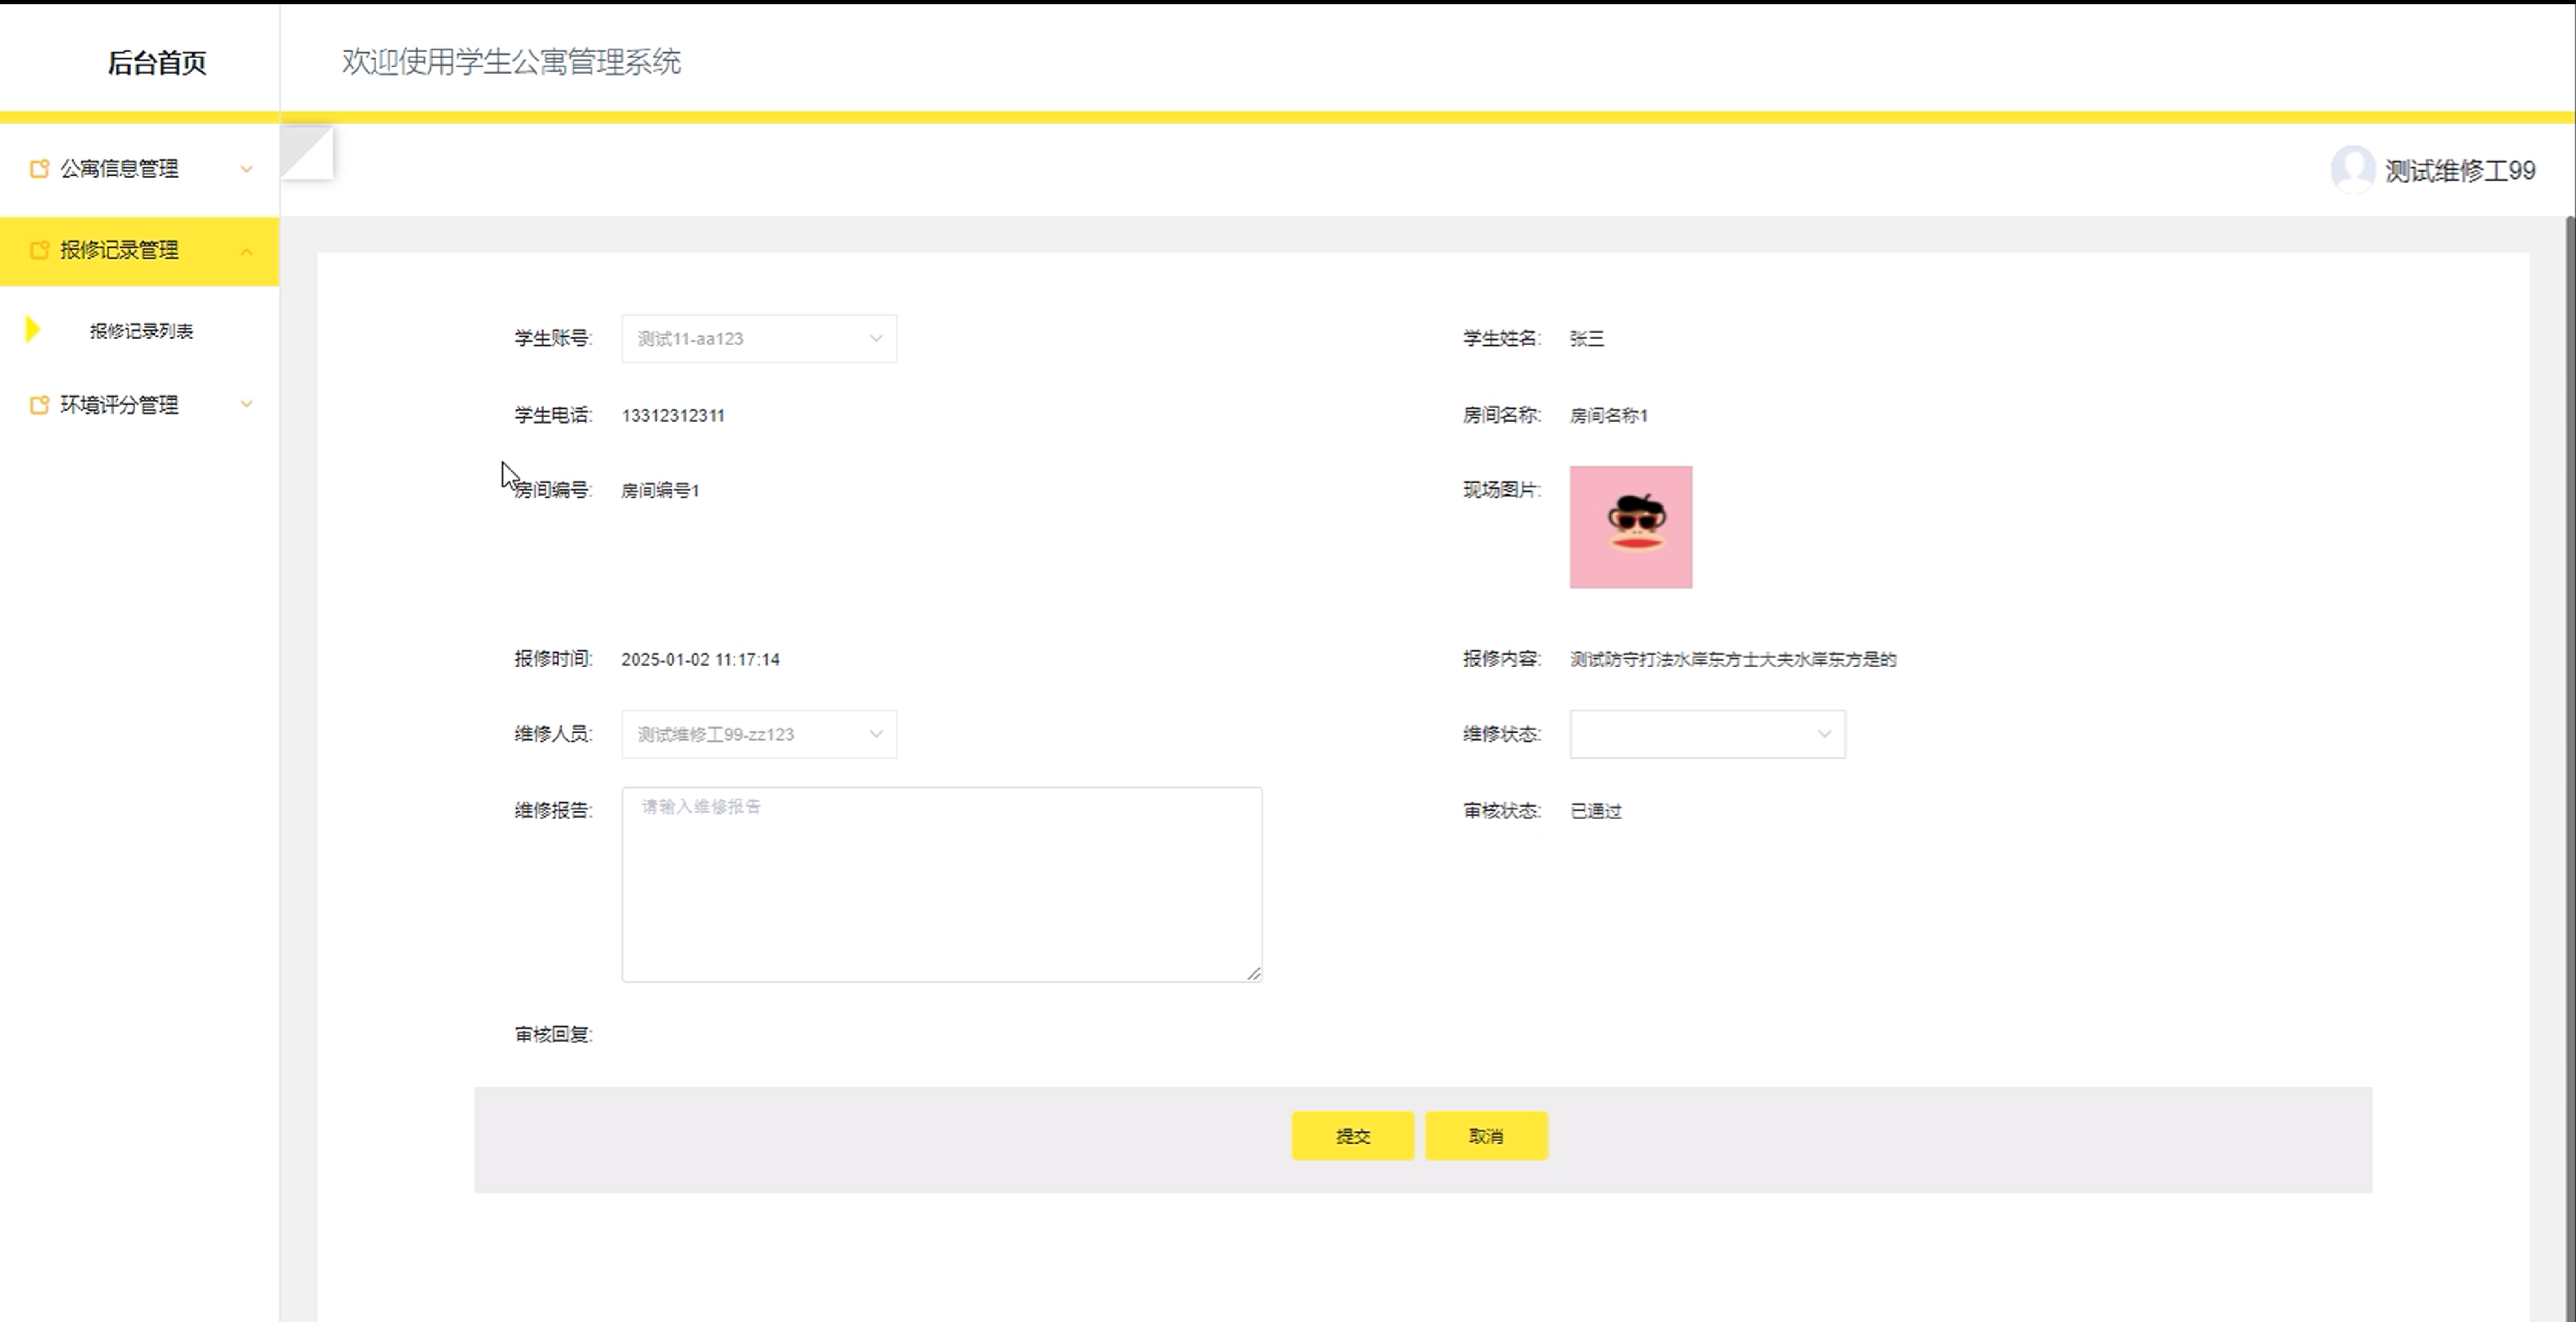
Task: Click the yellow arrow beside 报修记录列表
Action: coord(33,330)
